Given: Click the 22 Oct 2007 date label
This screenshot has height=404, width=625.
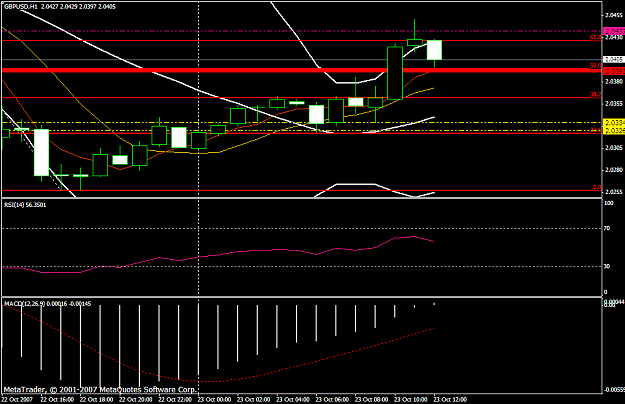Looking at the screenshot, I should click(17, 399).
